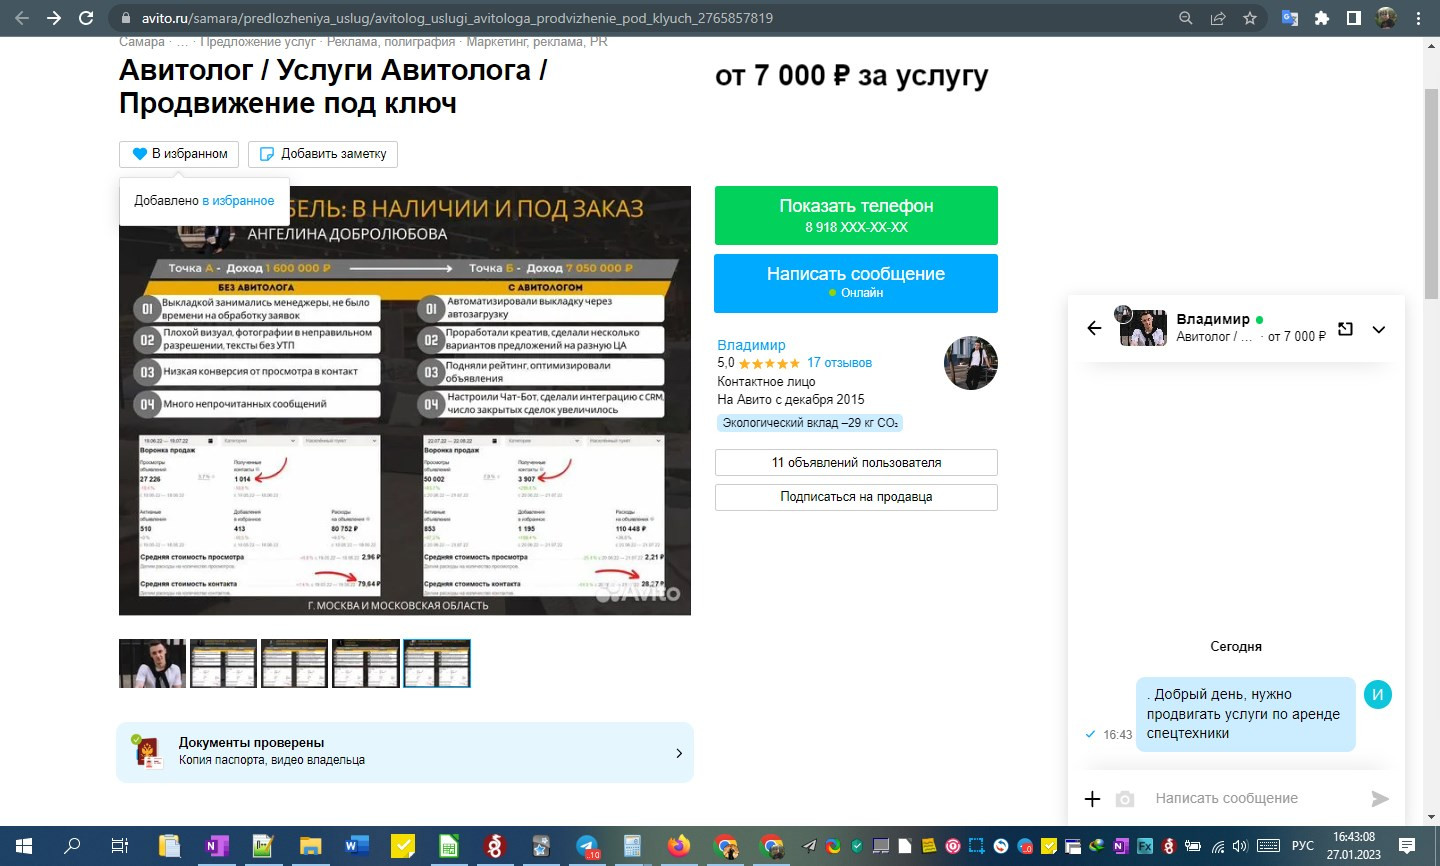Bookmark this page with star icon
The width and height of the screenshot is (1440, 866).
[x=1250, y=18]
